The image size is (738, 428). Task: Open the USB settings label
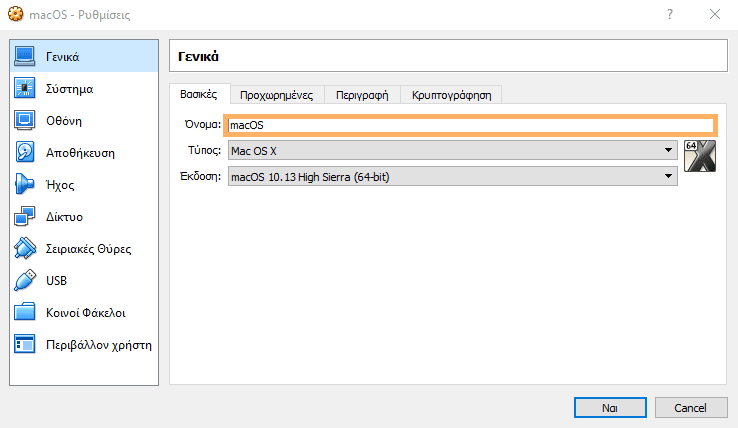(56, 281)
